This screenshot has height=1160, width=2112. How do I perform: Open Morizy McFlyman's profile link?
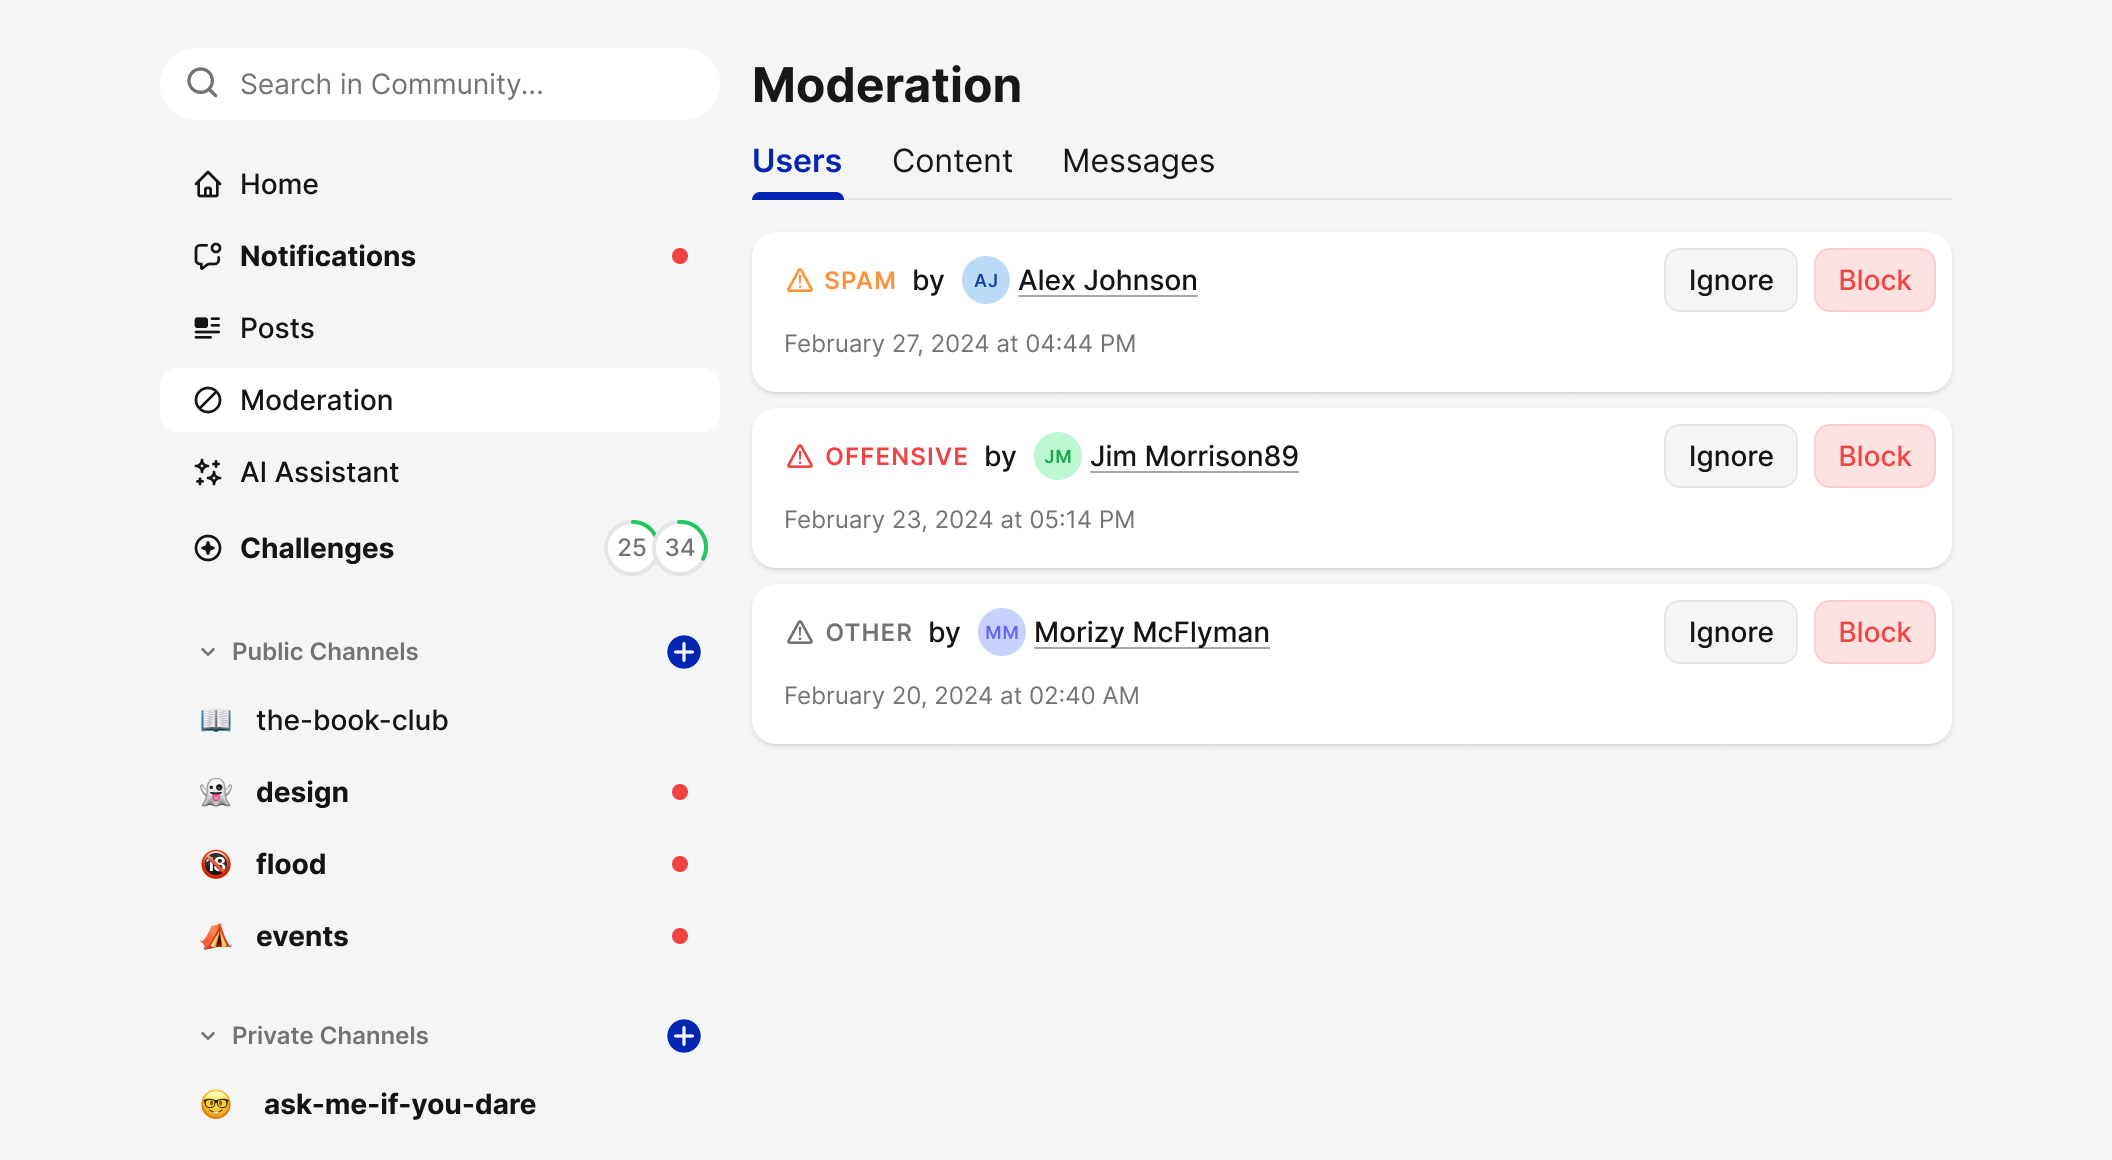pos(1151,632)
